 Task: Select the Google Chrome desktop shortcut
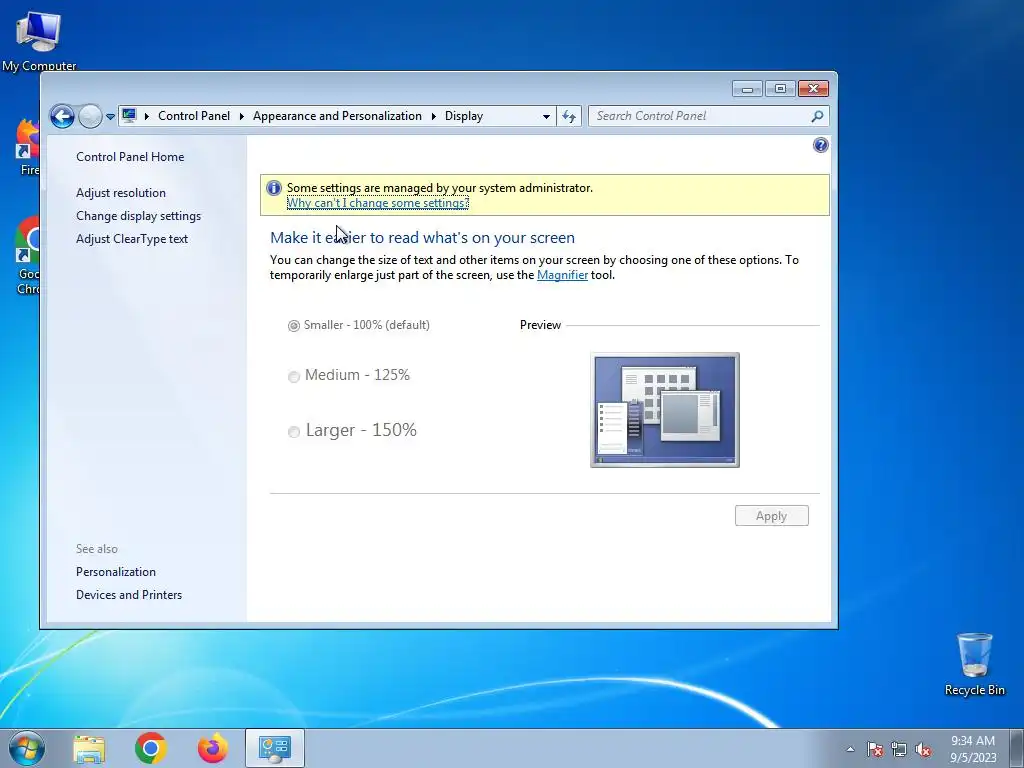(29, 256)
